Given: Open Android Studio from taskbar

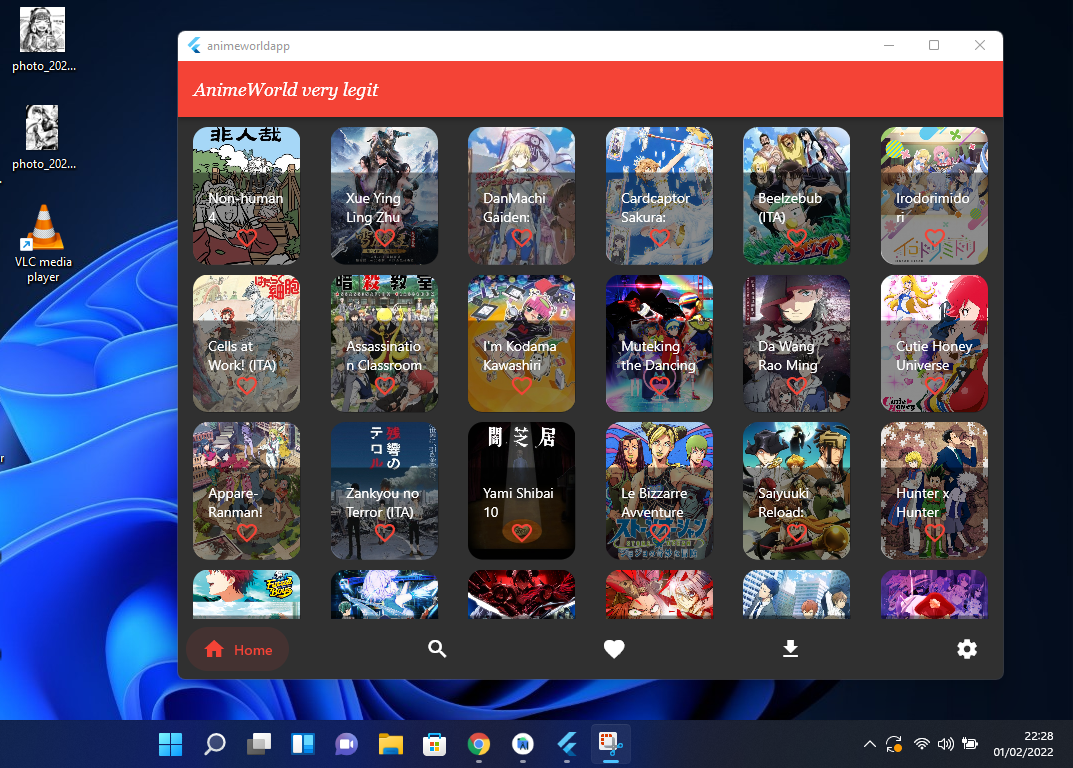Looking at the screenshot, I should coord(523,744).
